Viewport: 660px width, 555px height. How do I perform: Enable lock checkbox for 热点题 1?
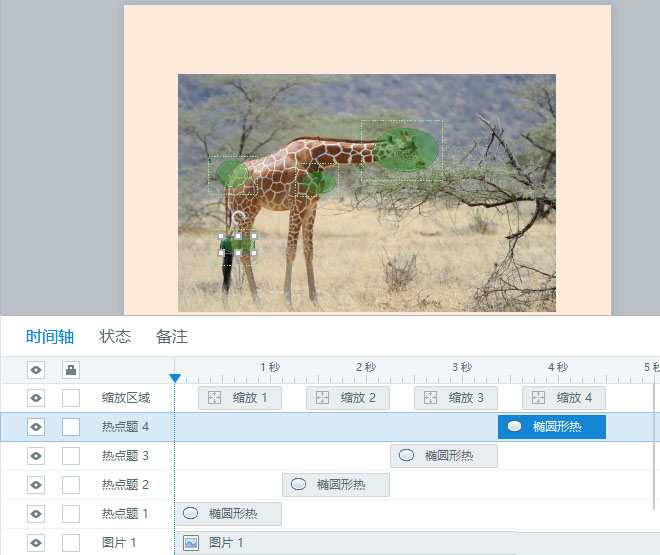(71, 514)
